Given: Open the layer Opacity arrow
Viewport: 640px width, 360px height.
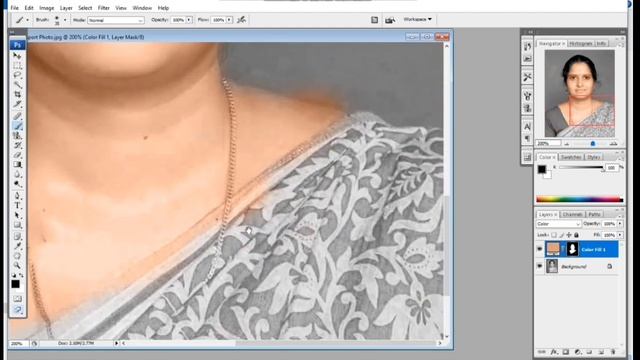Looking at the screenshot, I should tap(620, 224).
